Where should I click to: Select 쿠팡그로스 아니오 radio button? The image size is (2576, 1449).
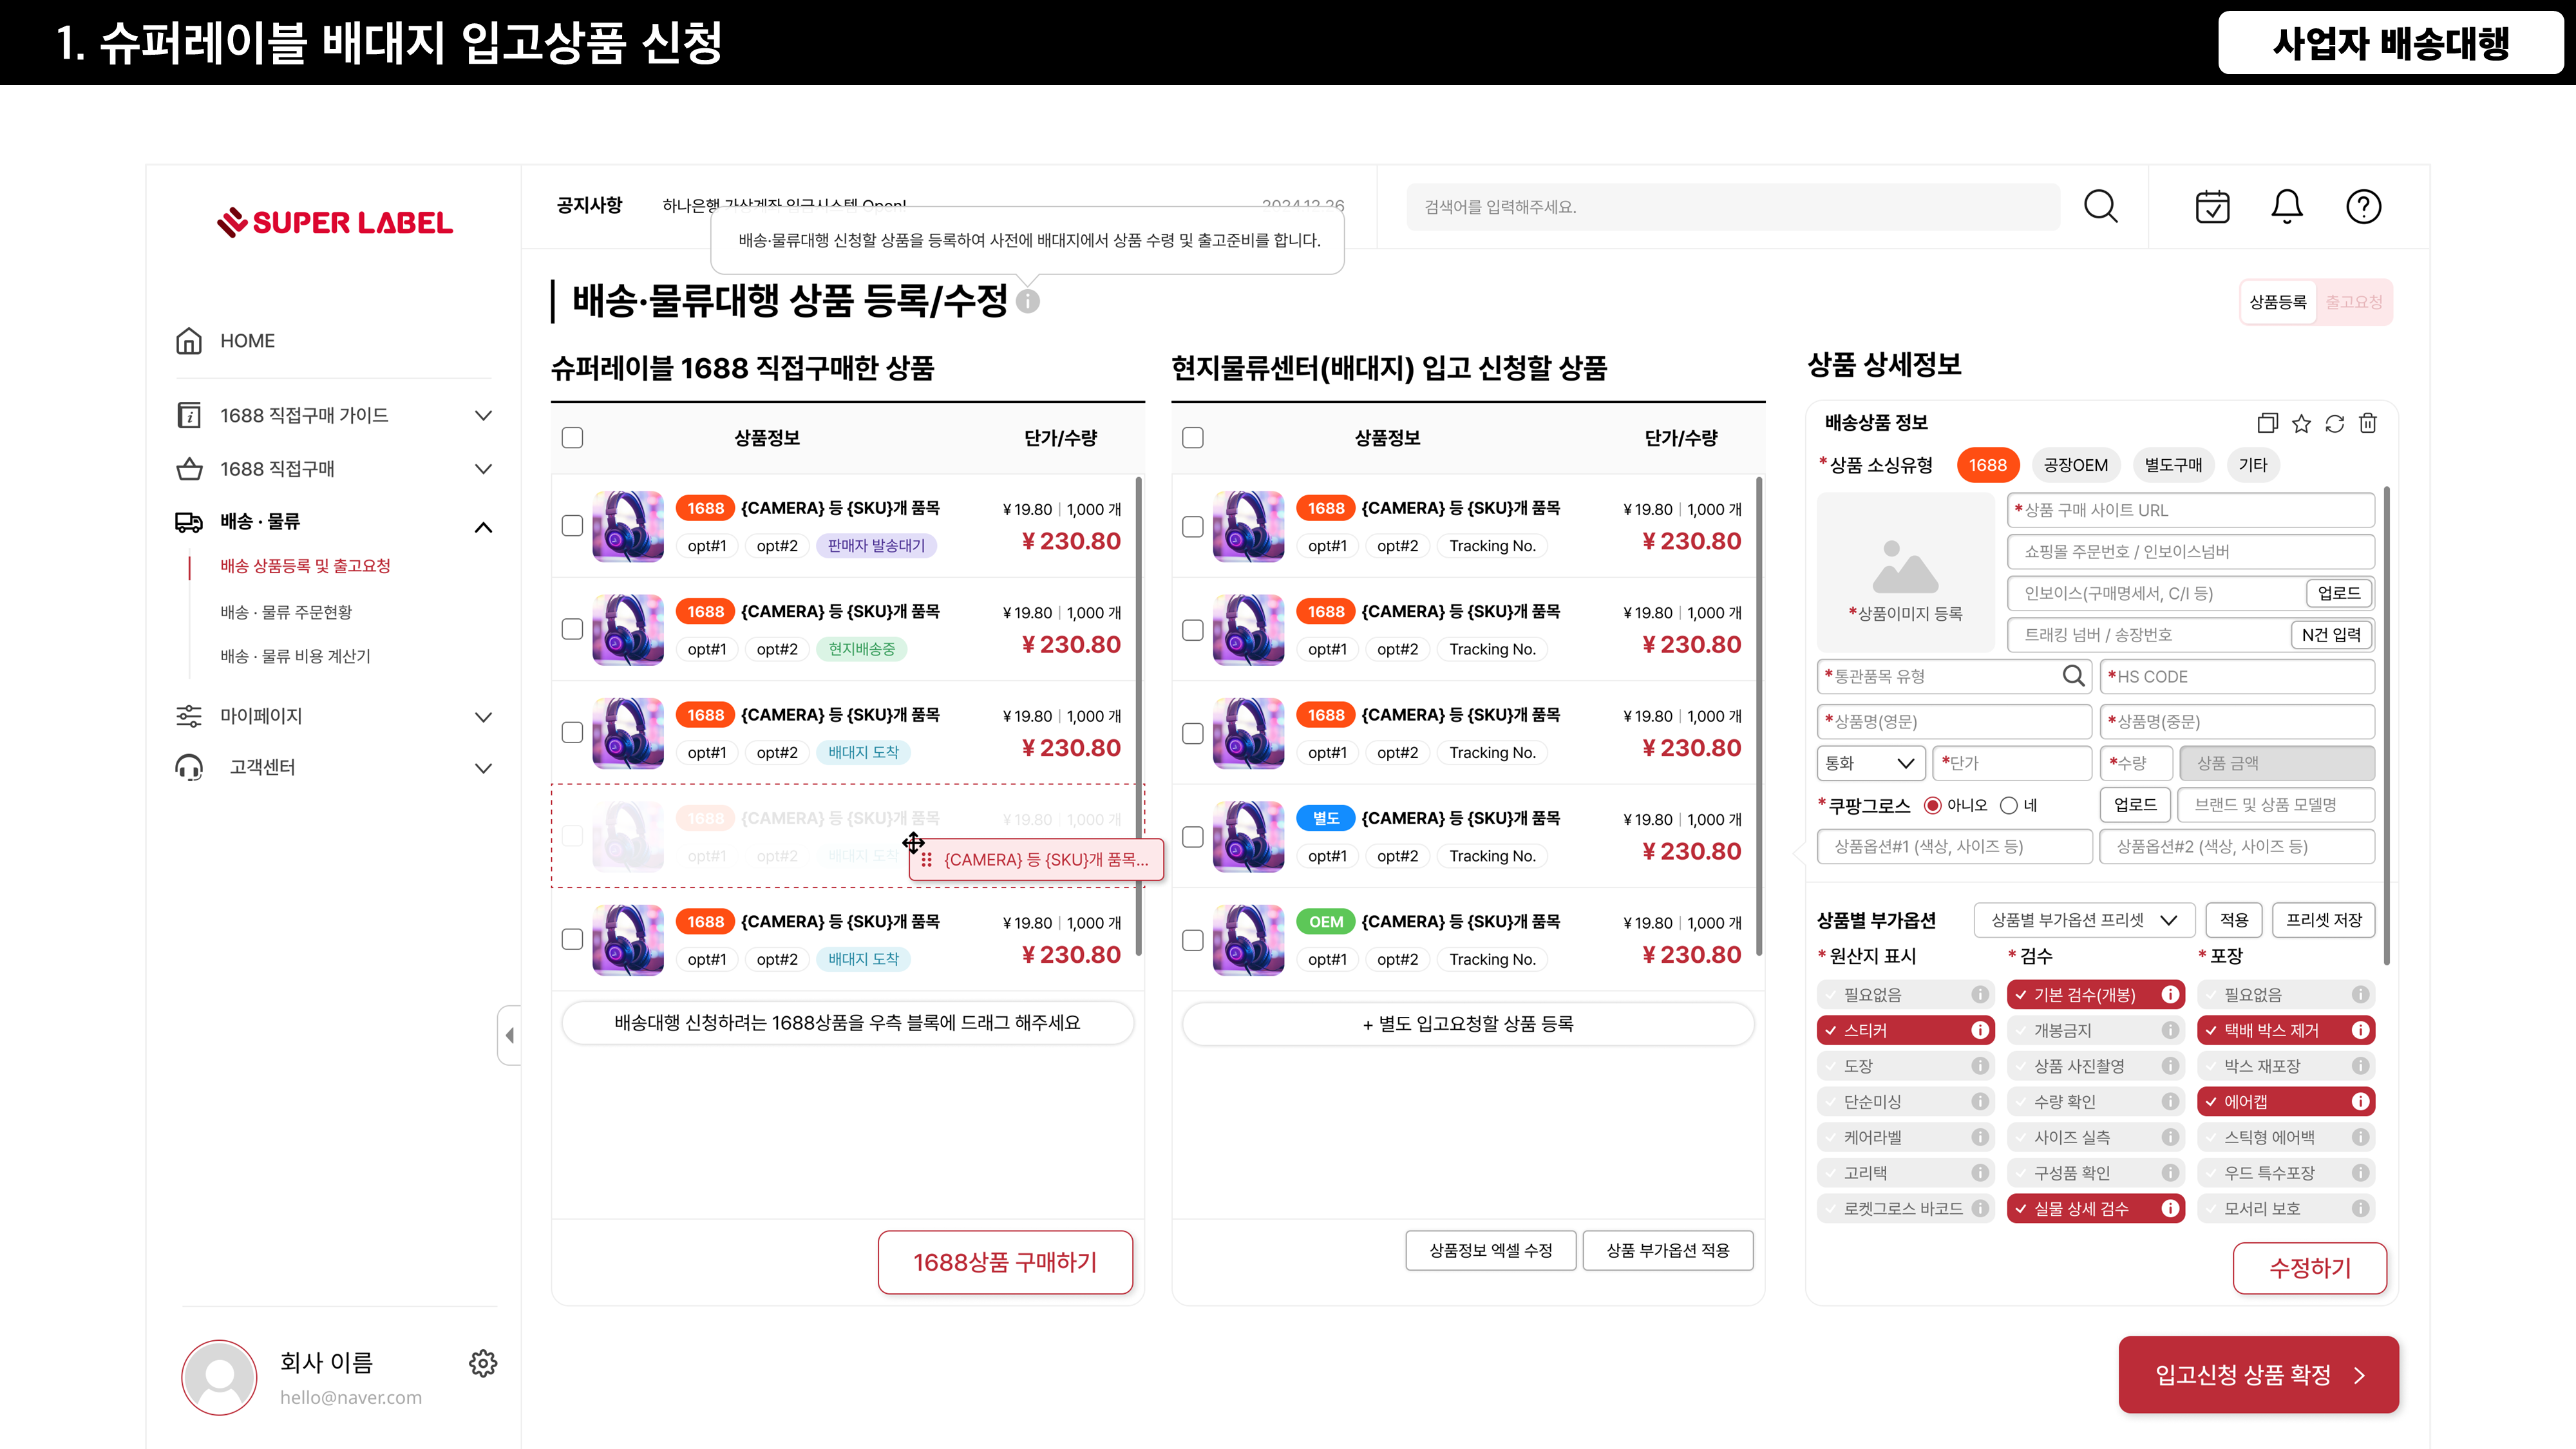point(1932,805)
